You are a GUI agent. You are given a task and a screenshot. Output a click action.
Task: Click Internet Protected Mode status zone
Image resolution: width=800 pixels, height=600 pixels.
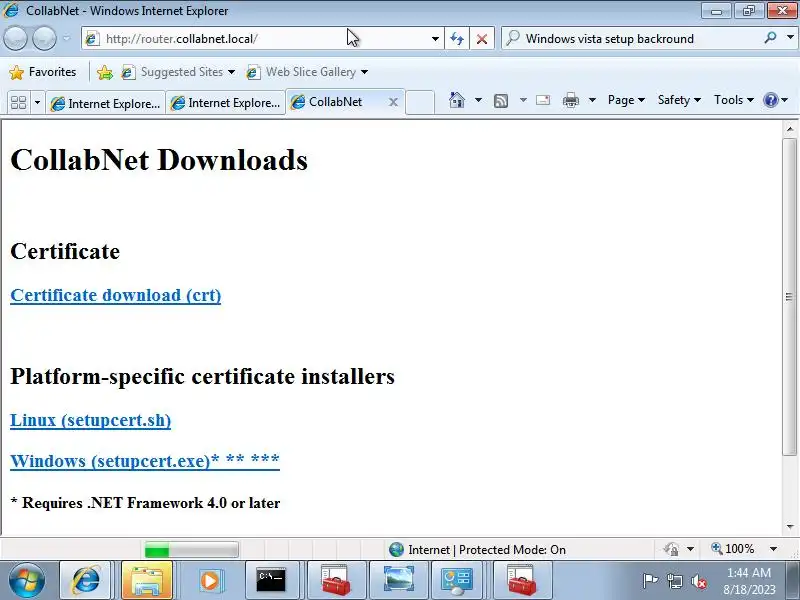click(477, 549)
